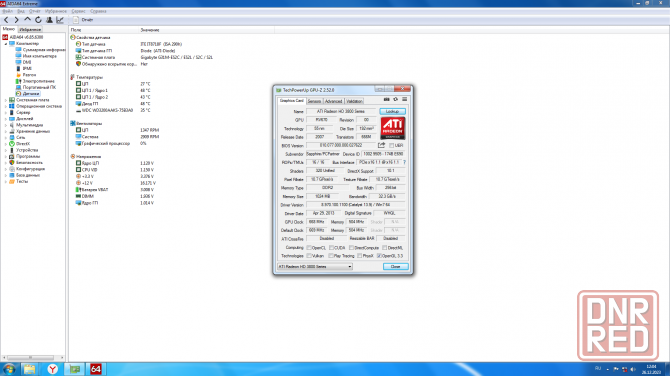Click Bus Interface question mark in GPU-Z
Screen dimensions: 670x376
click(x=404, y=162)
